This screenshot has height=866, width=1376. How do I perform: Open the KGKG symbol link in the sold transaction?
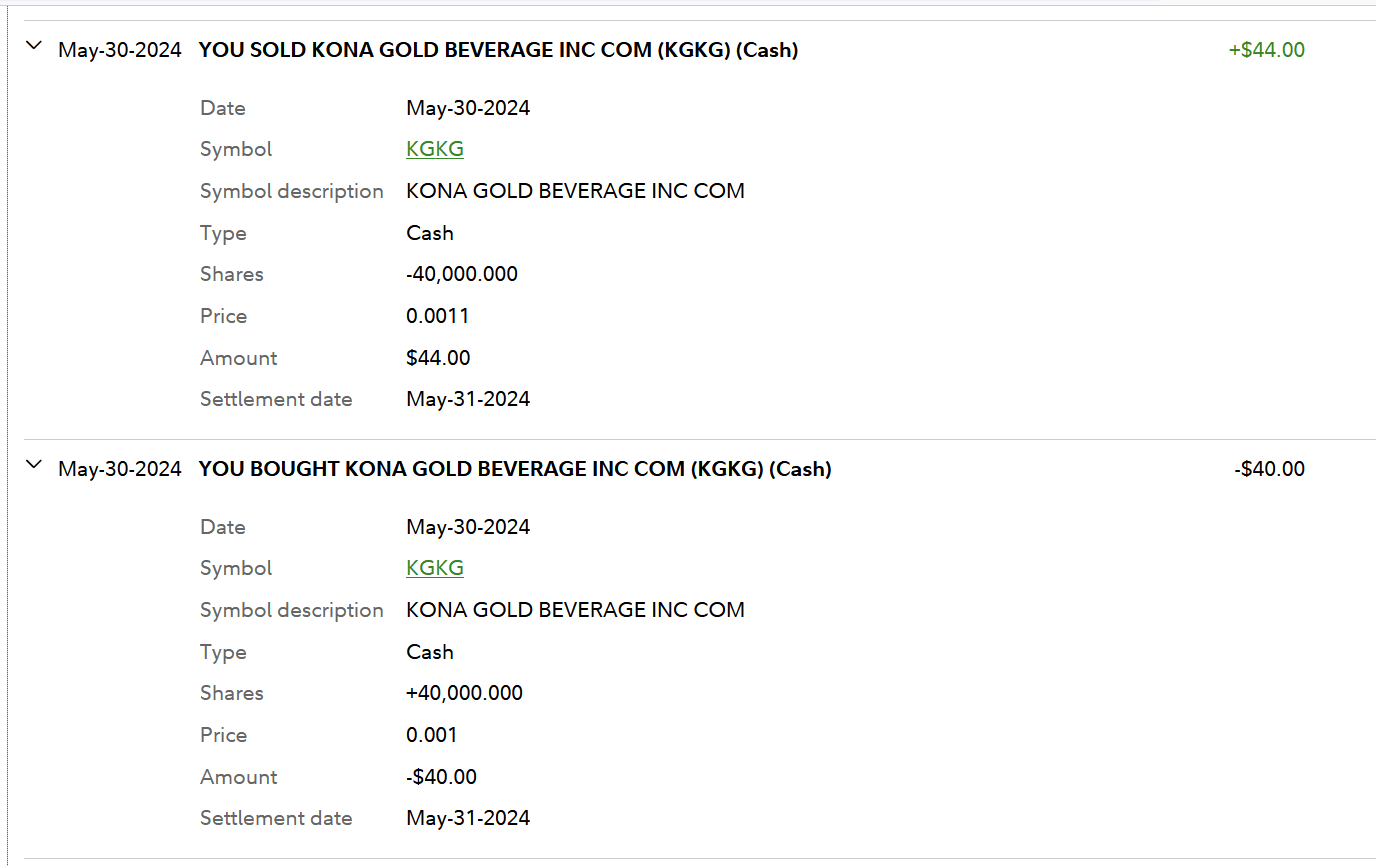point(434,149)
